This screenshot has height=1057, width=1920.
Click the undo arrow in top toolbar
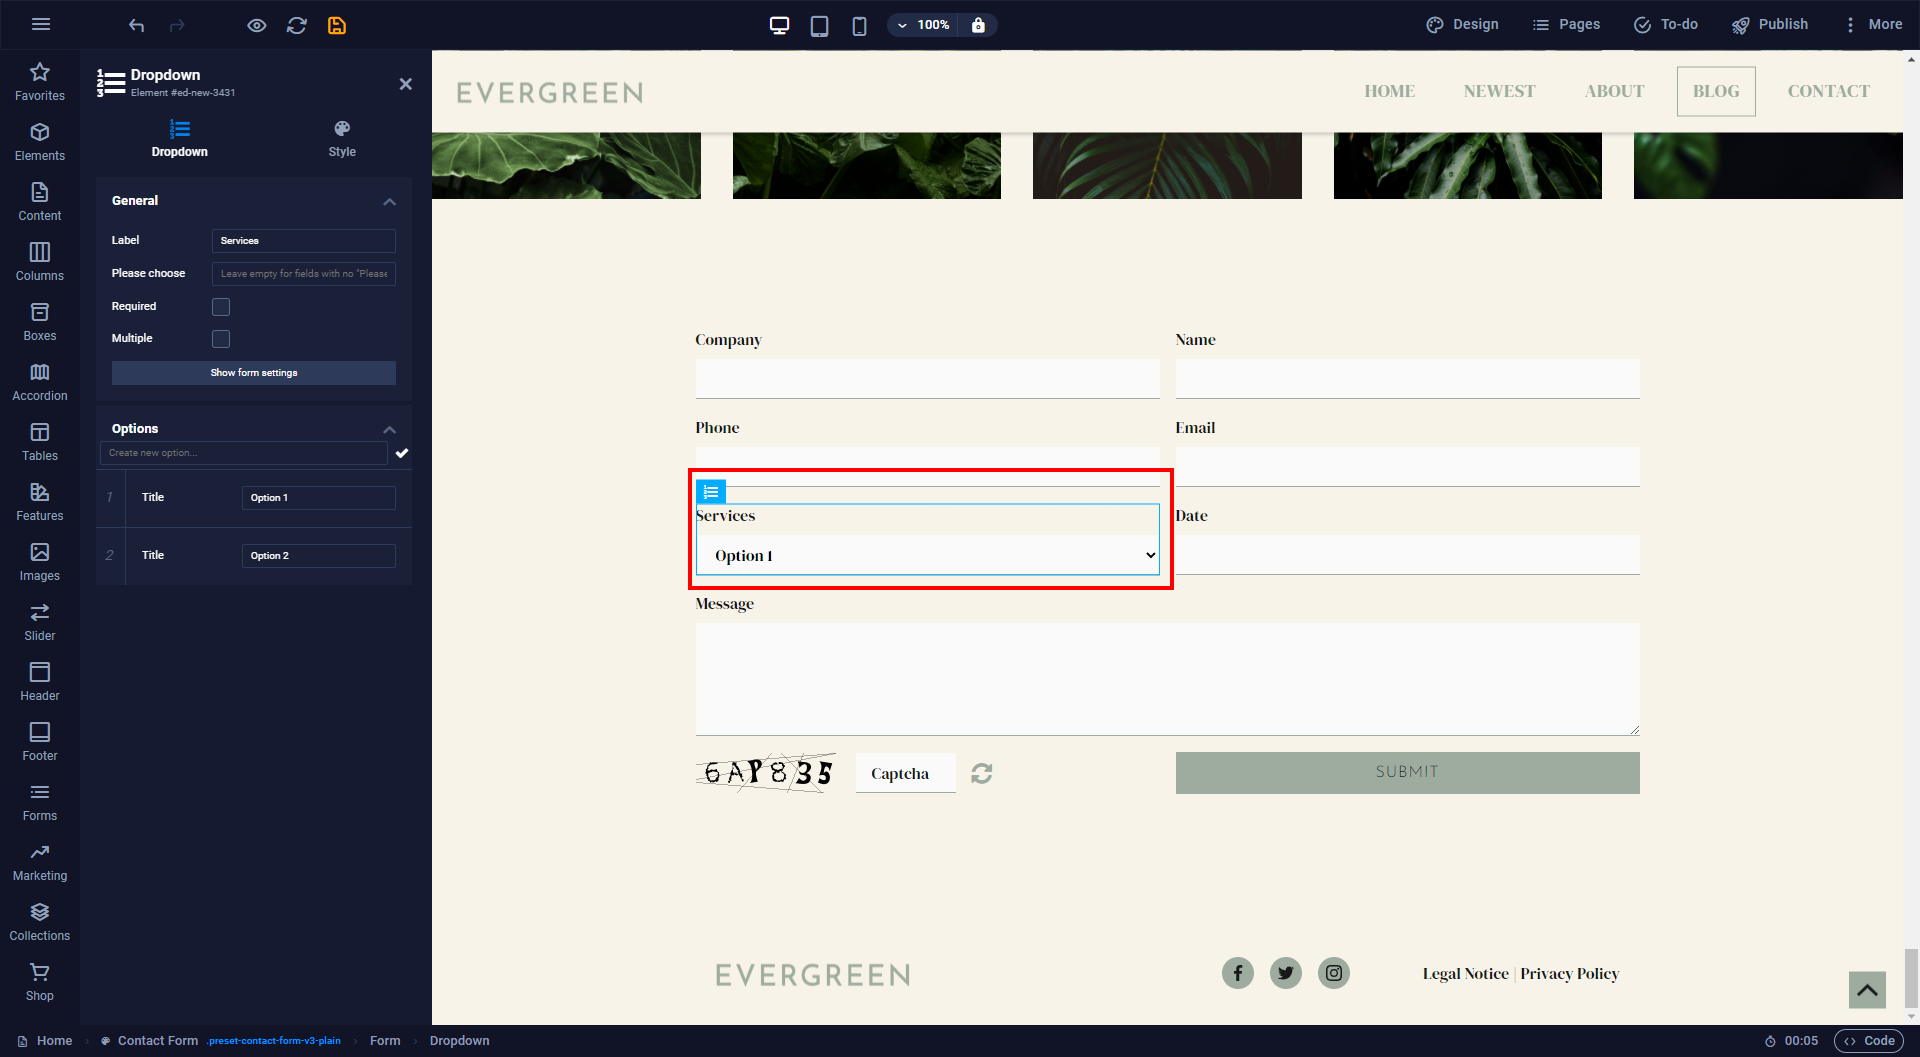pos(137,25)
